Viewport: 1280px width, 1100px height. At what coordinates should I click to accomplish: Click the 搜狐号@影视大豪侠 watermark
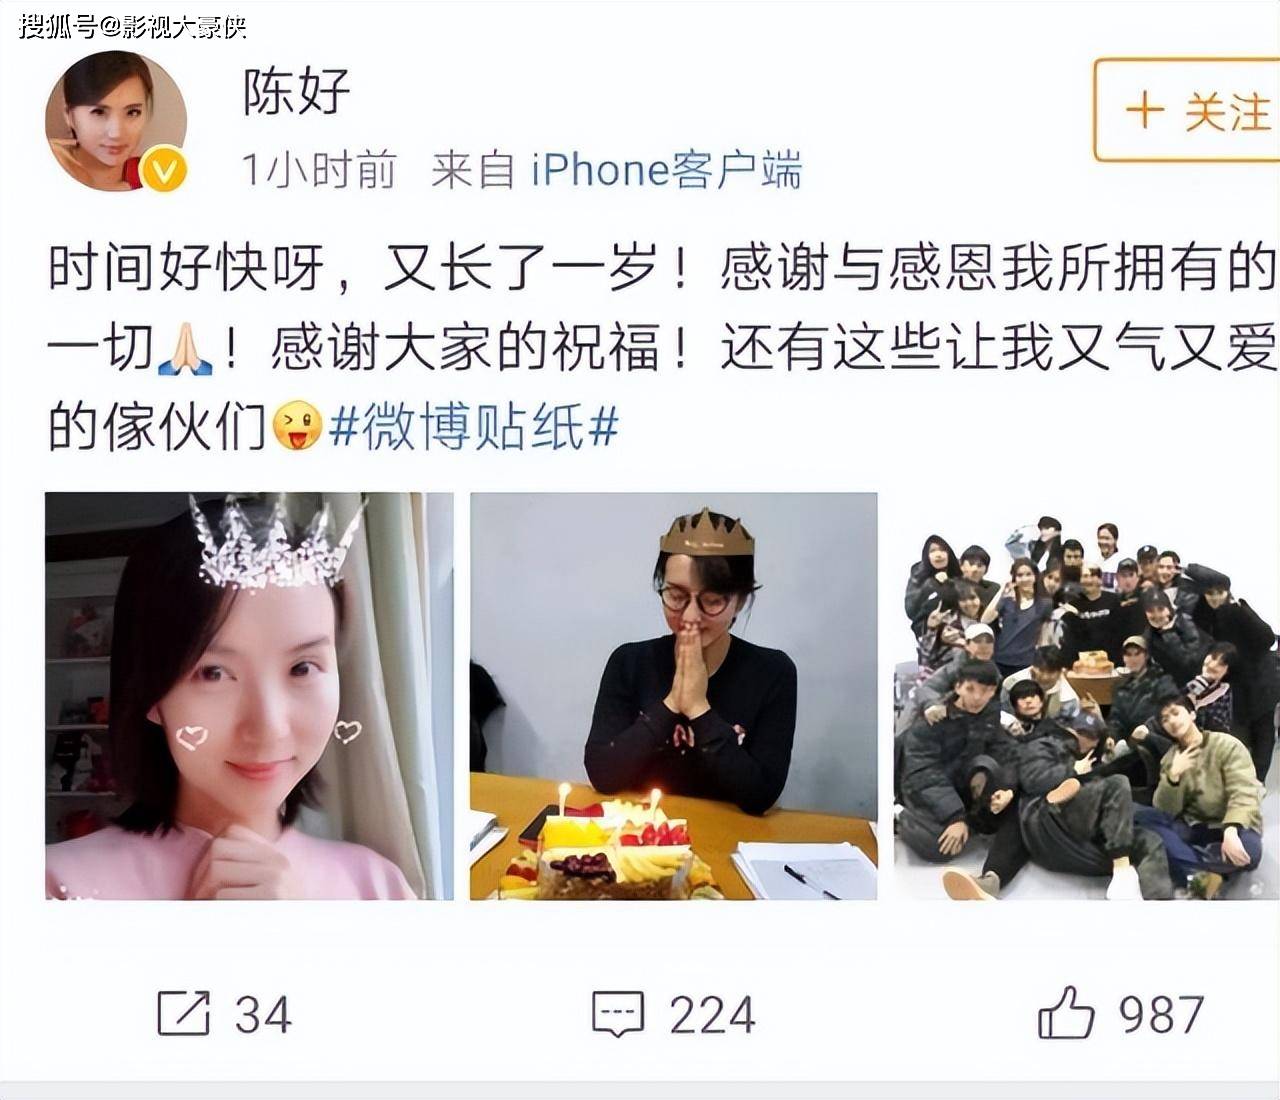(132, 25)
